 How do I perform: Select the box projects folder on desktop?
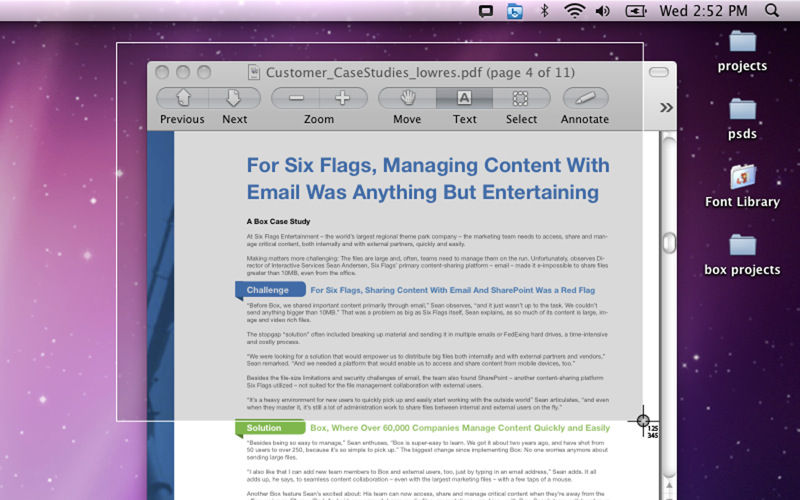coord(742,255)
